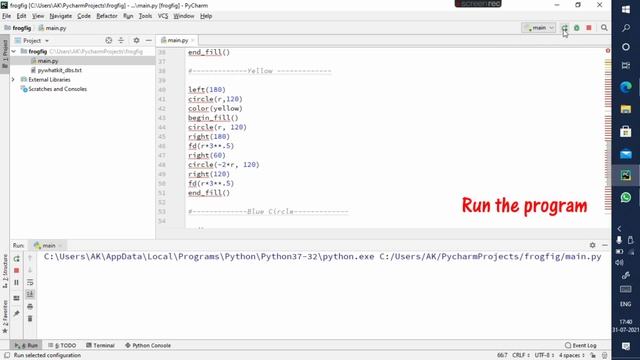Viewport: 640px width, 360px height.
Task: Open the TODO tool window
Action: coord(62,345)
